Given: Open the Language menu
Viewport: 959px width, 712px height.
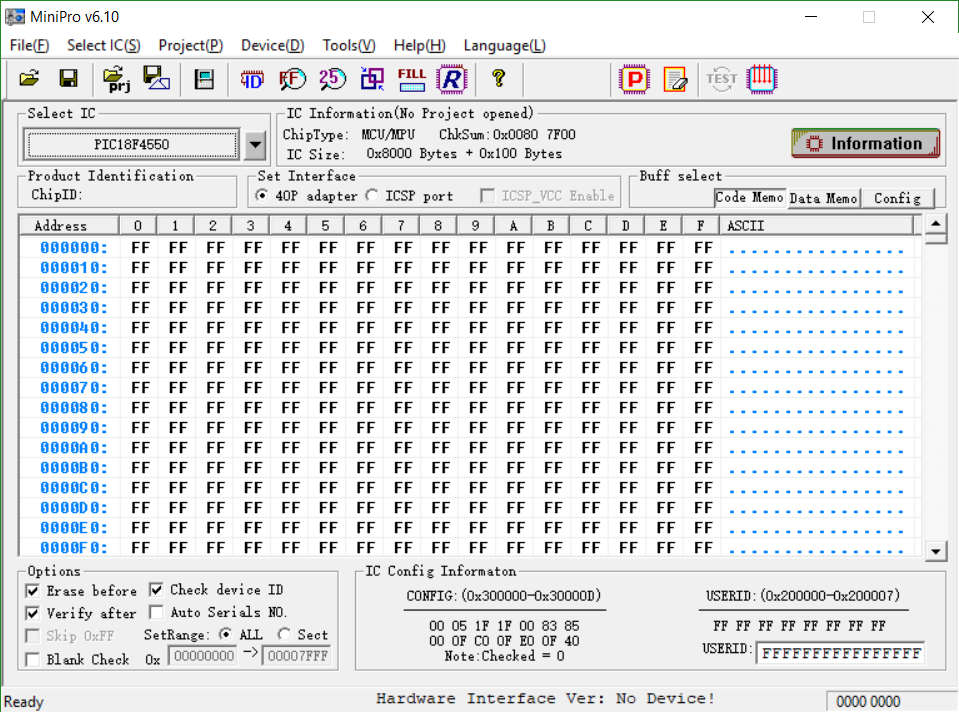Looking at the screenshot, I should tap(505, 46).
